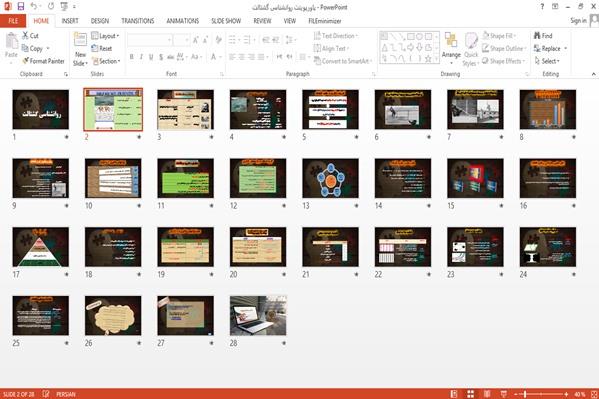
Task: Click the Cut scissors icon
Action: click(25, 36)
